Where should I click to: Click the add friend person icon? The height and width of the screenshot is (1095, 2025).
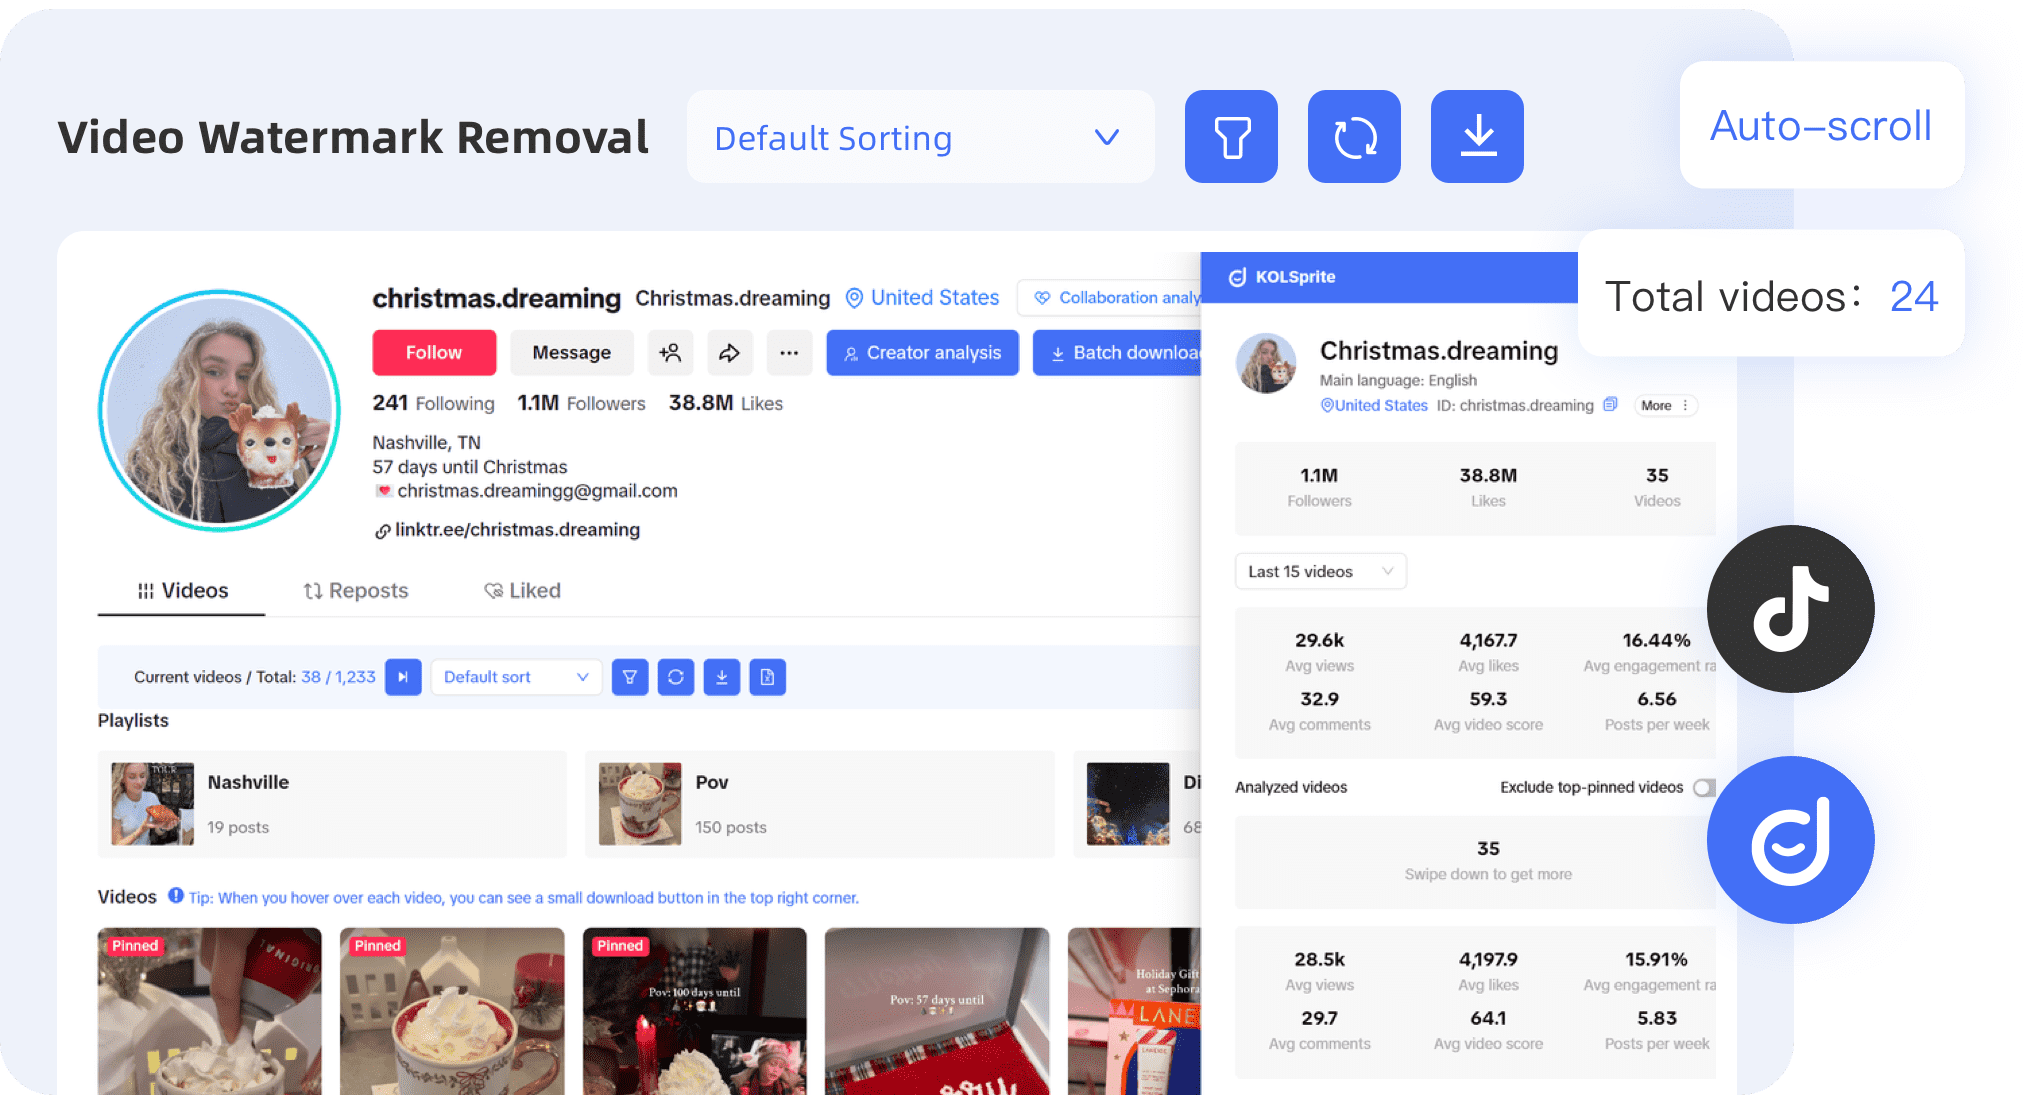point(670,353)
